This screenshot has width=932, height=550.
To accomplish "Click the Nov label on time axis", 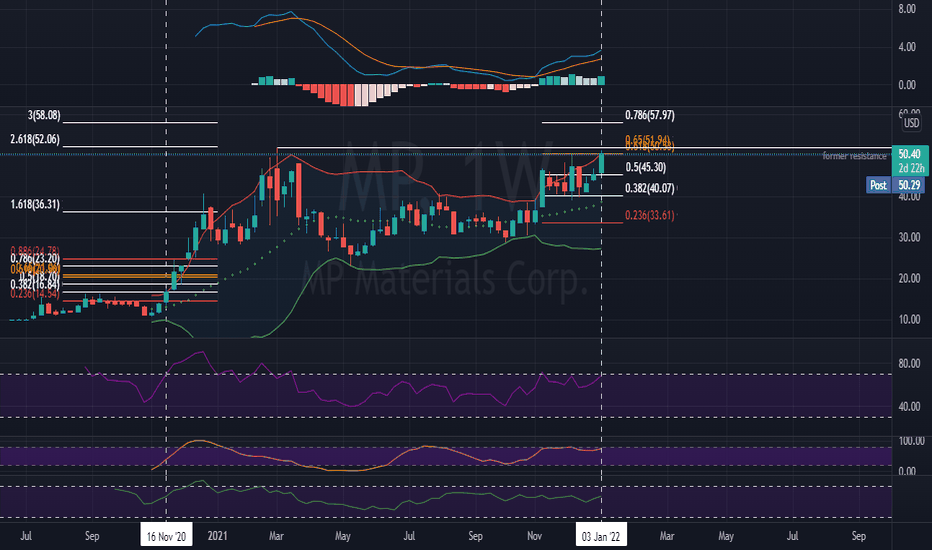I will pos(534,536).
